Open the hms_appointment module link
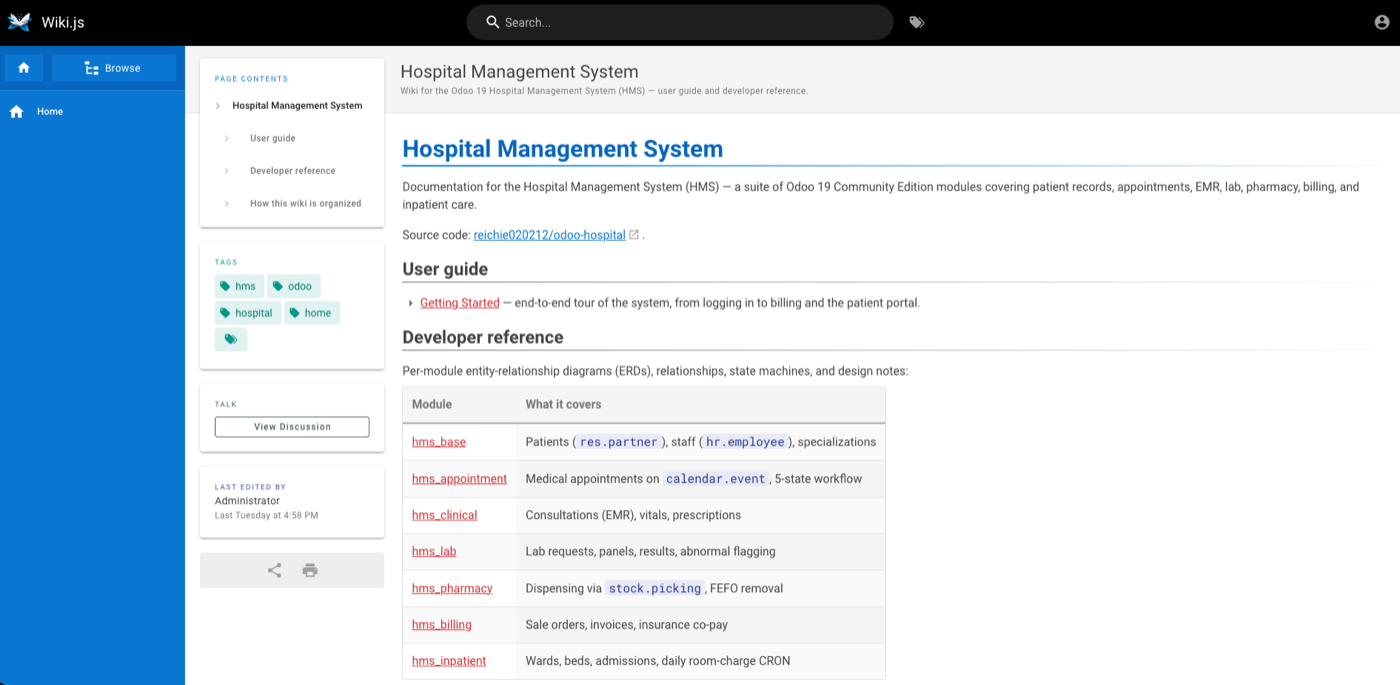The height and width of the screenshot is (685, 1400). pos(459,479)
